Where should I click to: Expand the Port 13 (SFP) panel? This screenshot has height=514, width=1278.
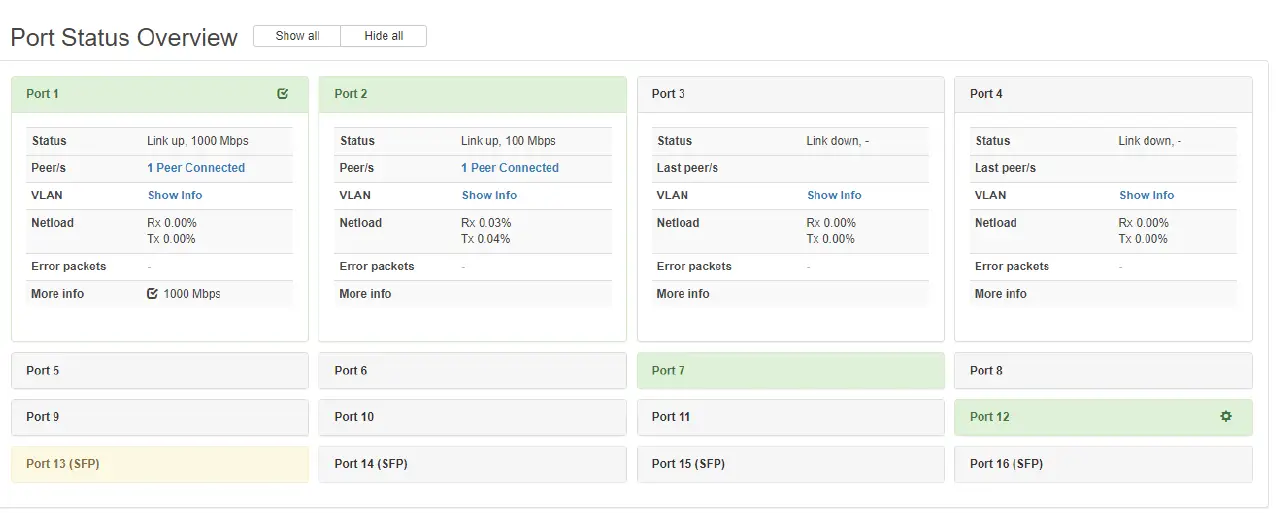159,464
